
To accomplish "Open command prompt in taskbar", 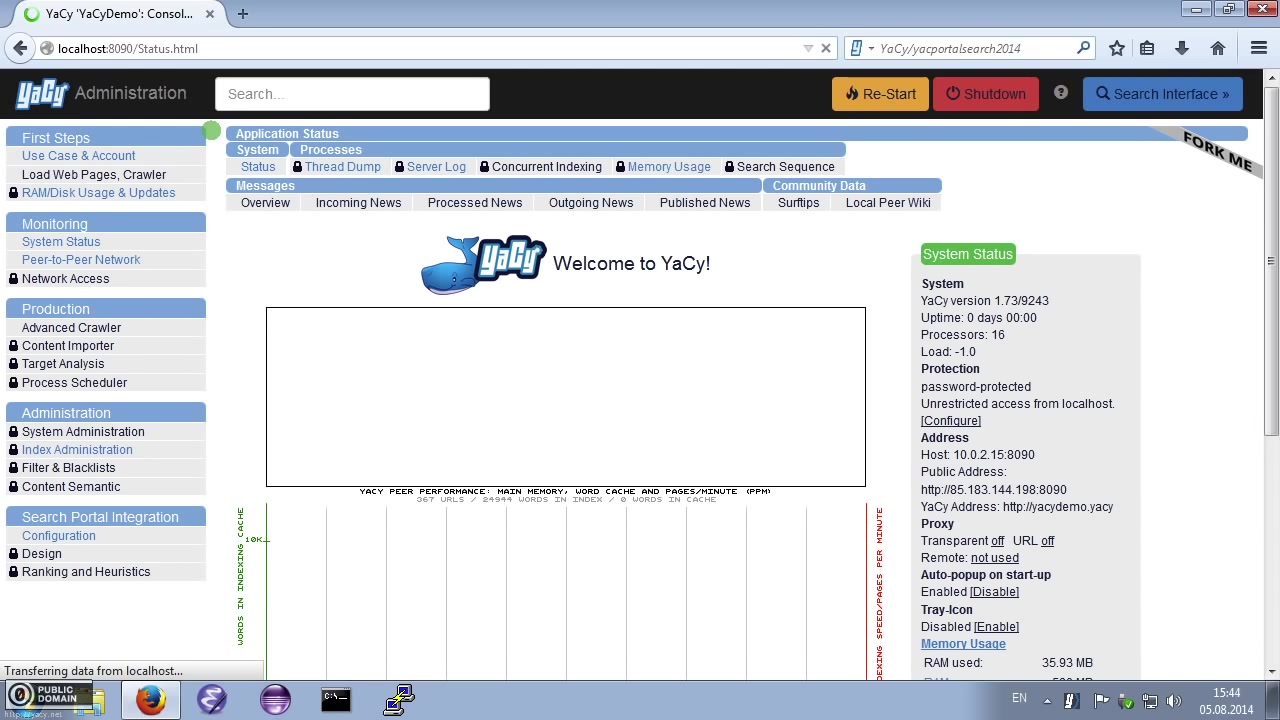I will pyautogui.click(x=336, y=700).
